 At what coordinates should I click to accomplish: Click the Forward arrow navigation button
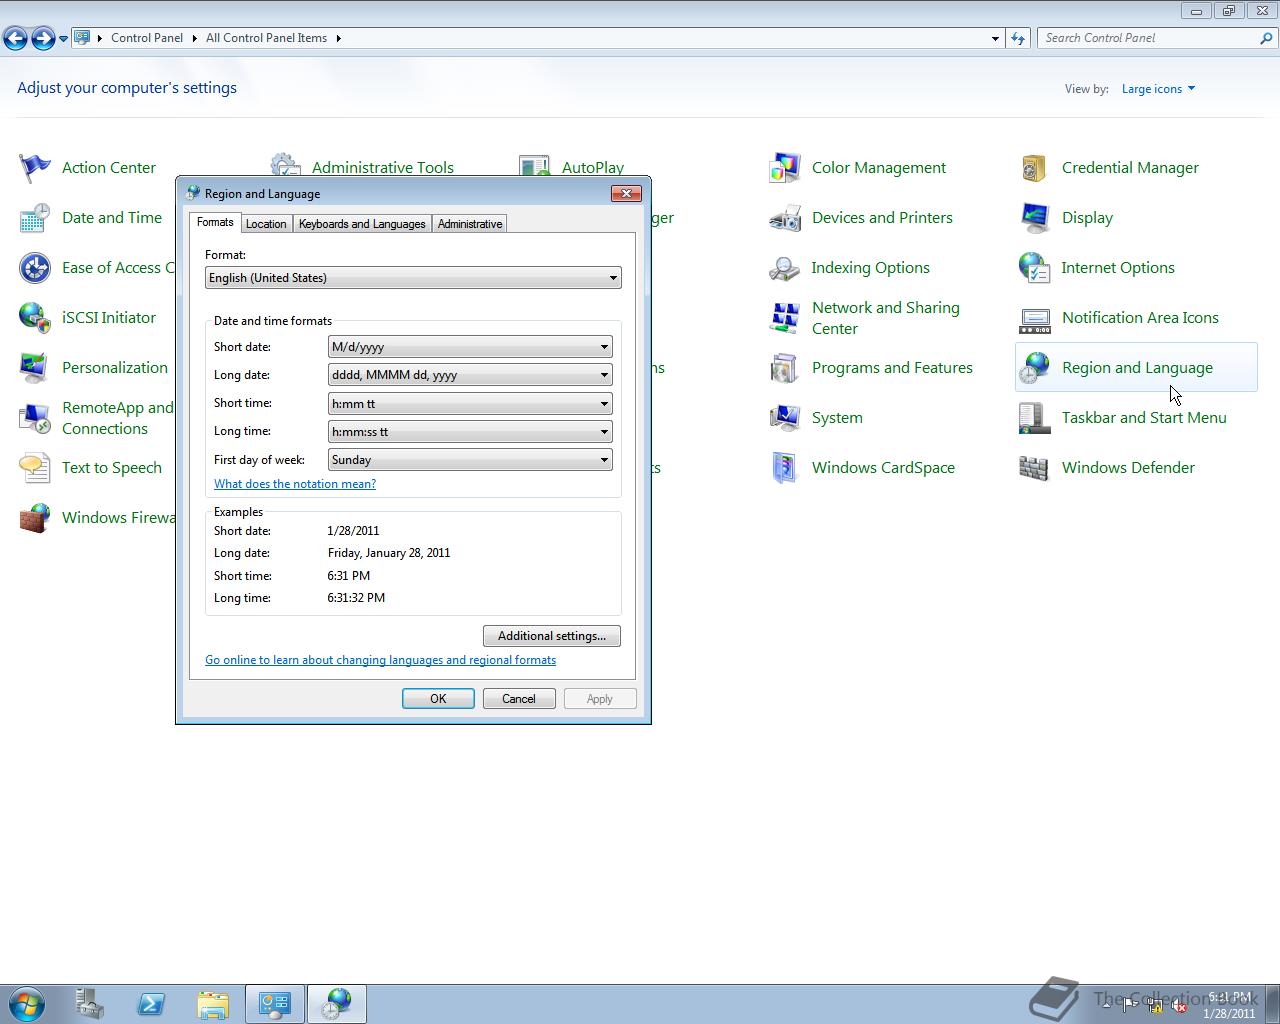[x=43, y=39]
